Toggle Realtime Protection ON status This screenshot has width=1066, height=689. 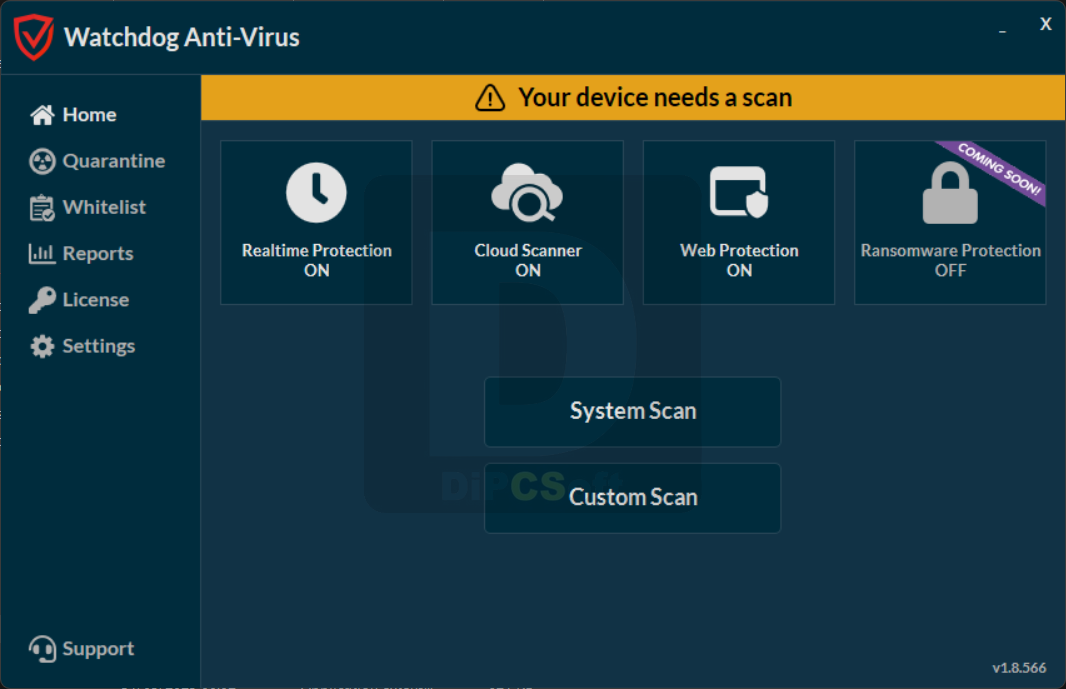[x=316, y=222]
